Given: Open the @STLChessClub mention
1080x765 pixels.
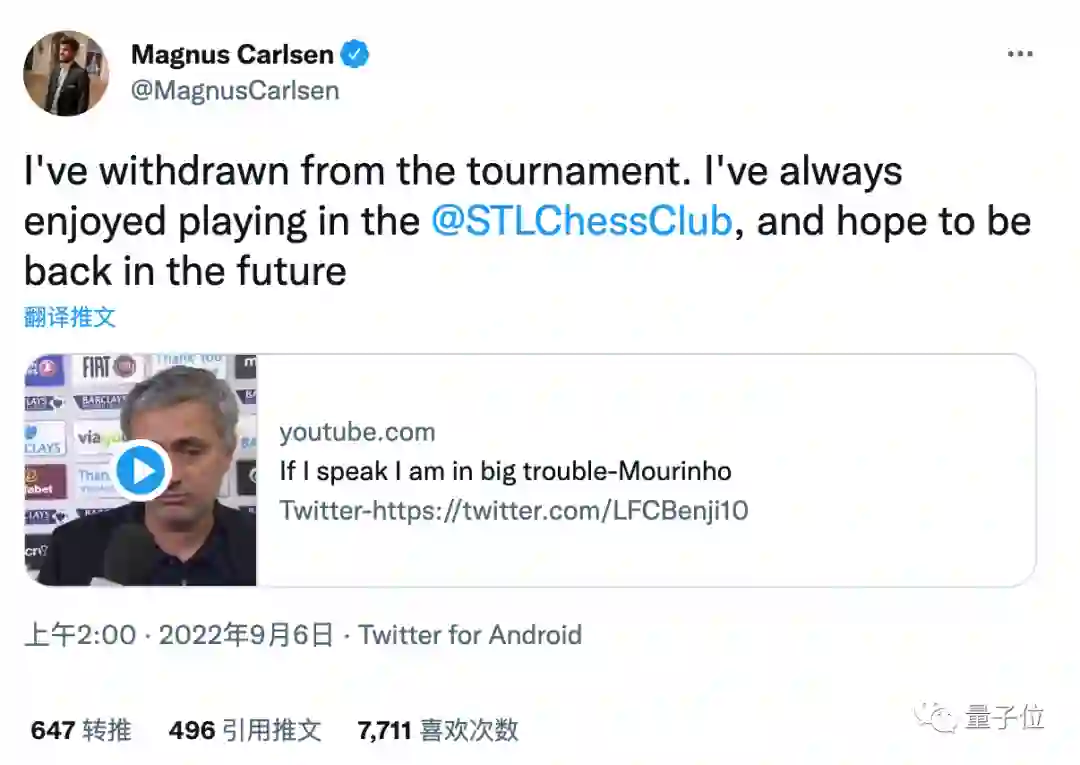Looking at the screenshot, I should [x=581, y=221].
